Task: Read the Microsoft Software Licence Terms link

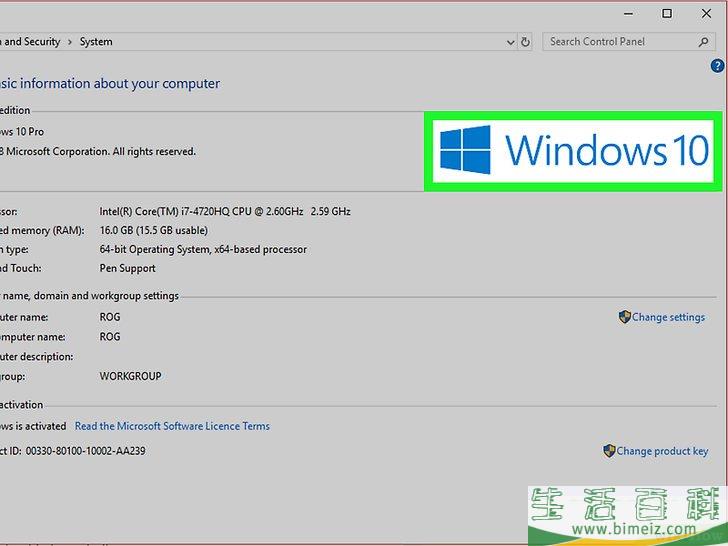Action: click(172, 426)
